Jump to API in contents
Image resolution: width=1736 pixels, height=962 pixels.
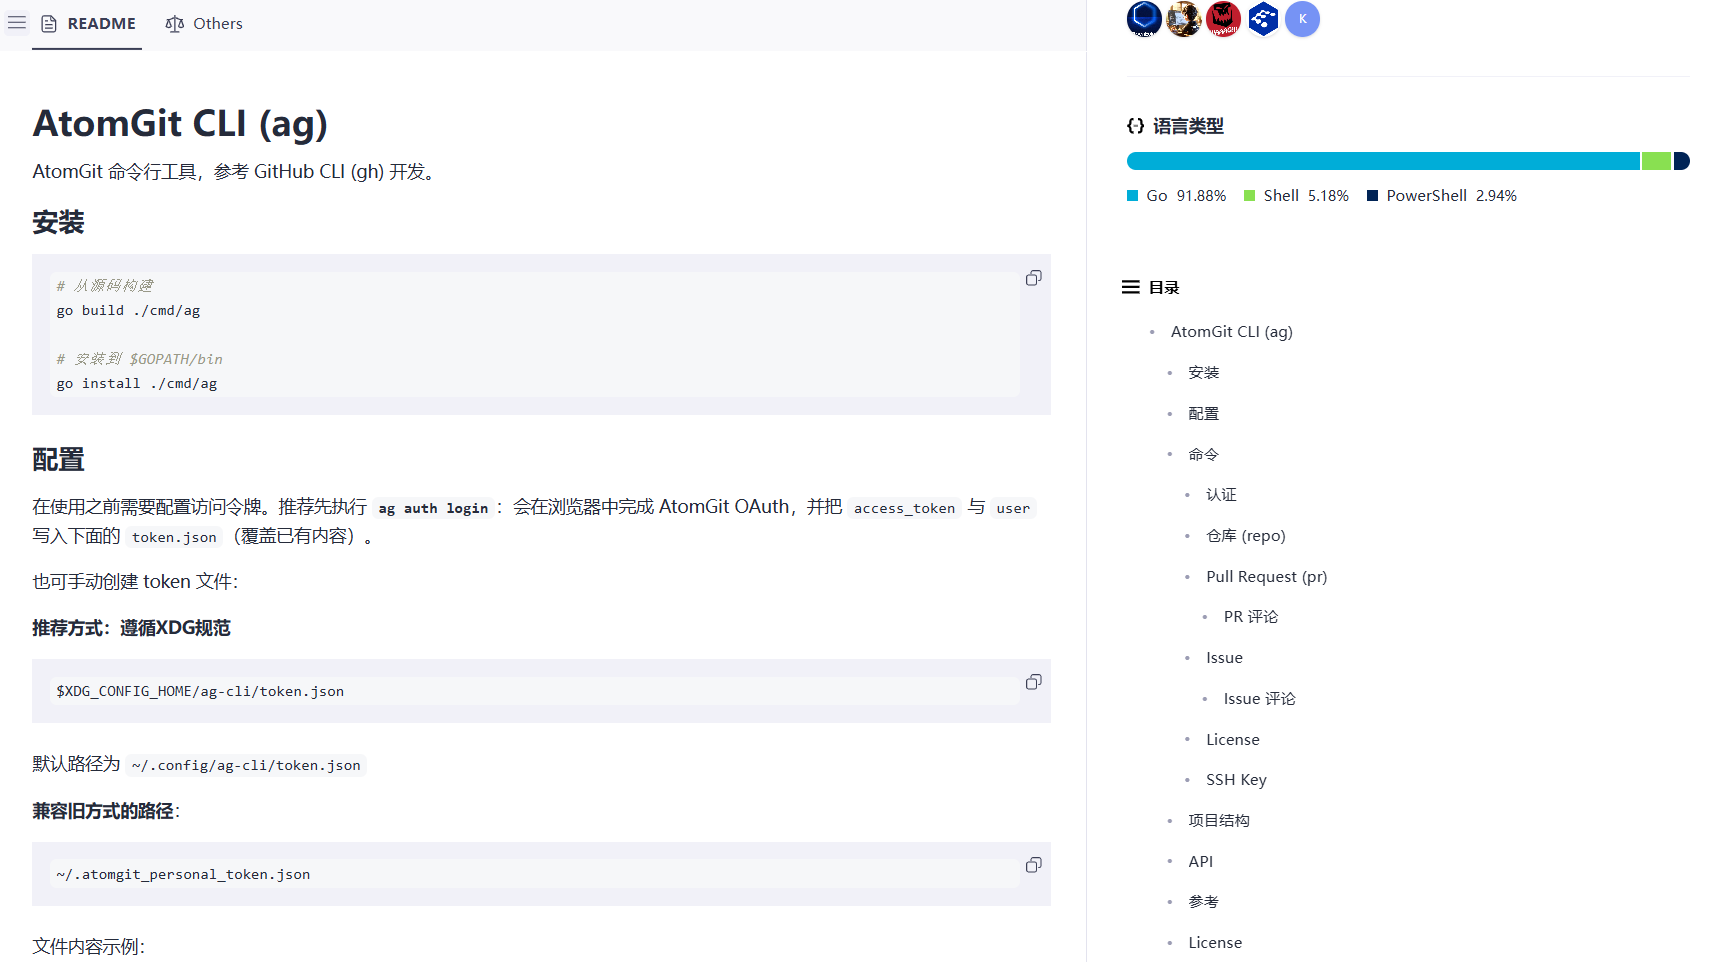click(1200, 862)
